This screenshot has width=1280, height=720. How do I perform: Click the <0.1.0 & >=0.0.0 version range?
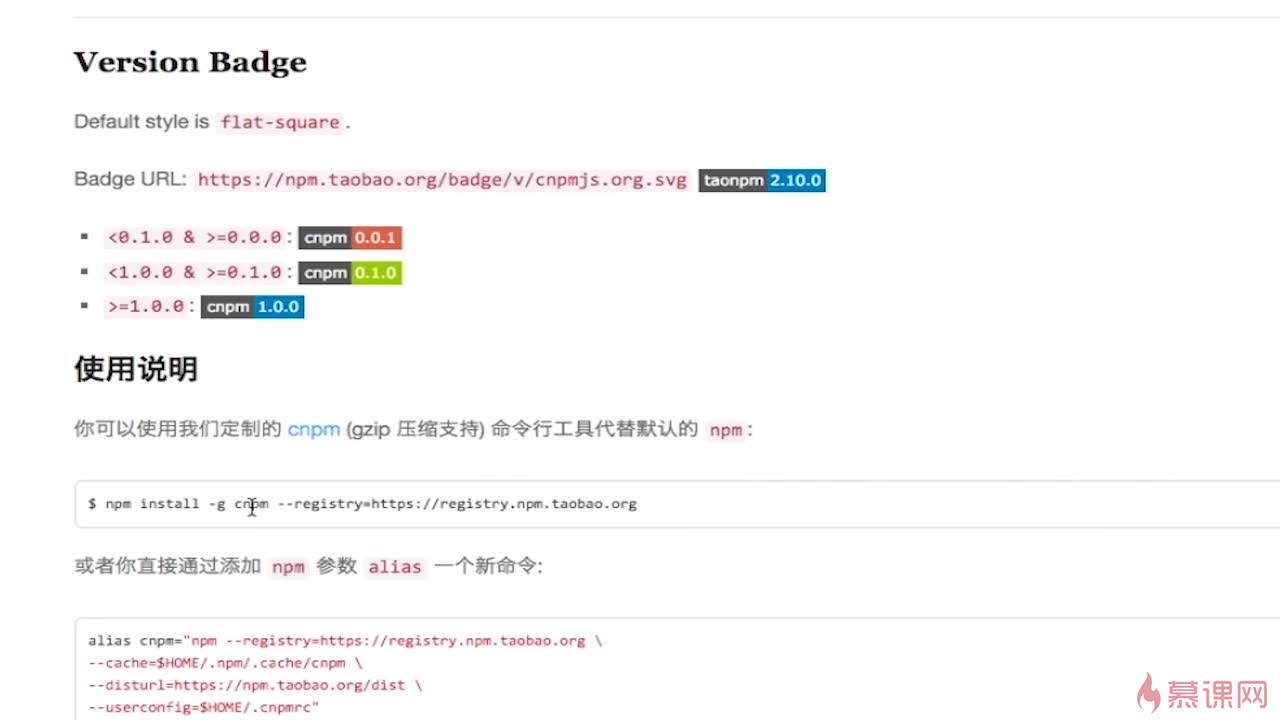(x=195, y=238)
